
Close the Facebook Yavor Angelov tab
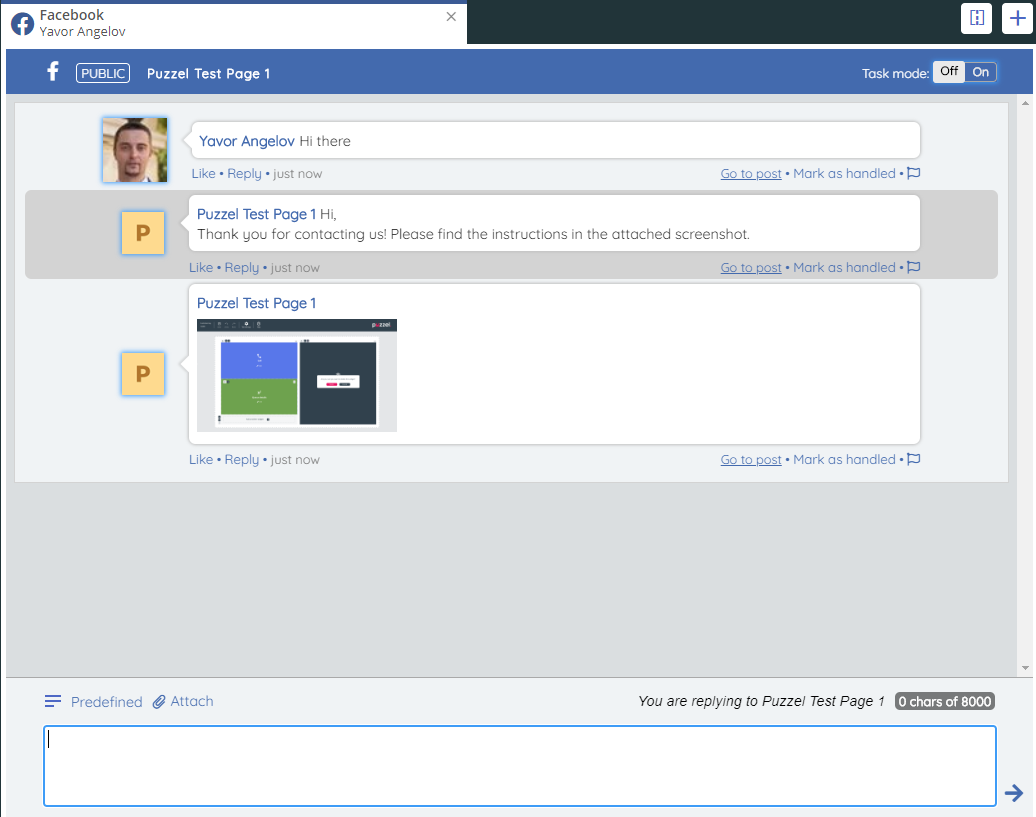[x=451, y=17]
